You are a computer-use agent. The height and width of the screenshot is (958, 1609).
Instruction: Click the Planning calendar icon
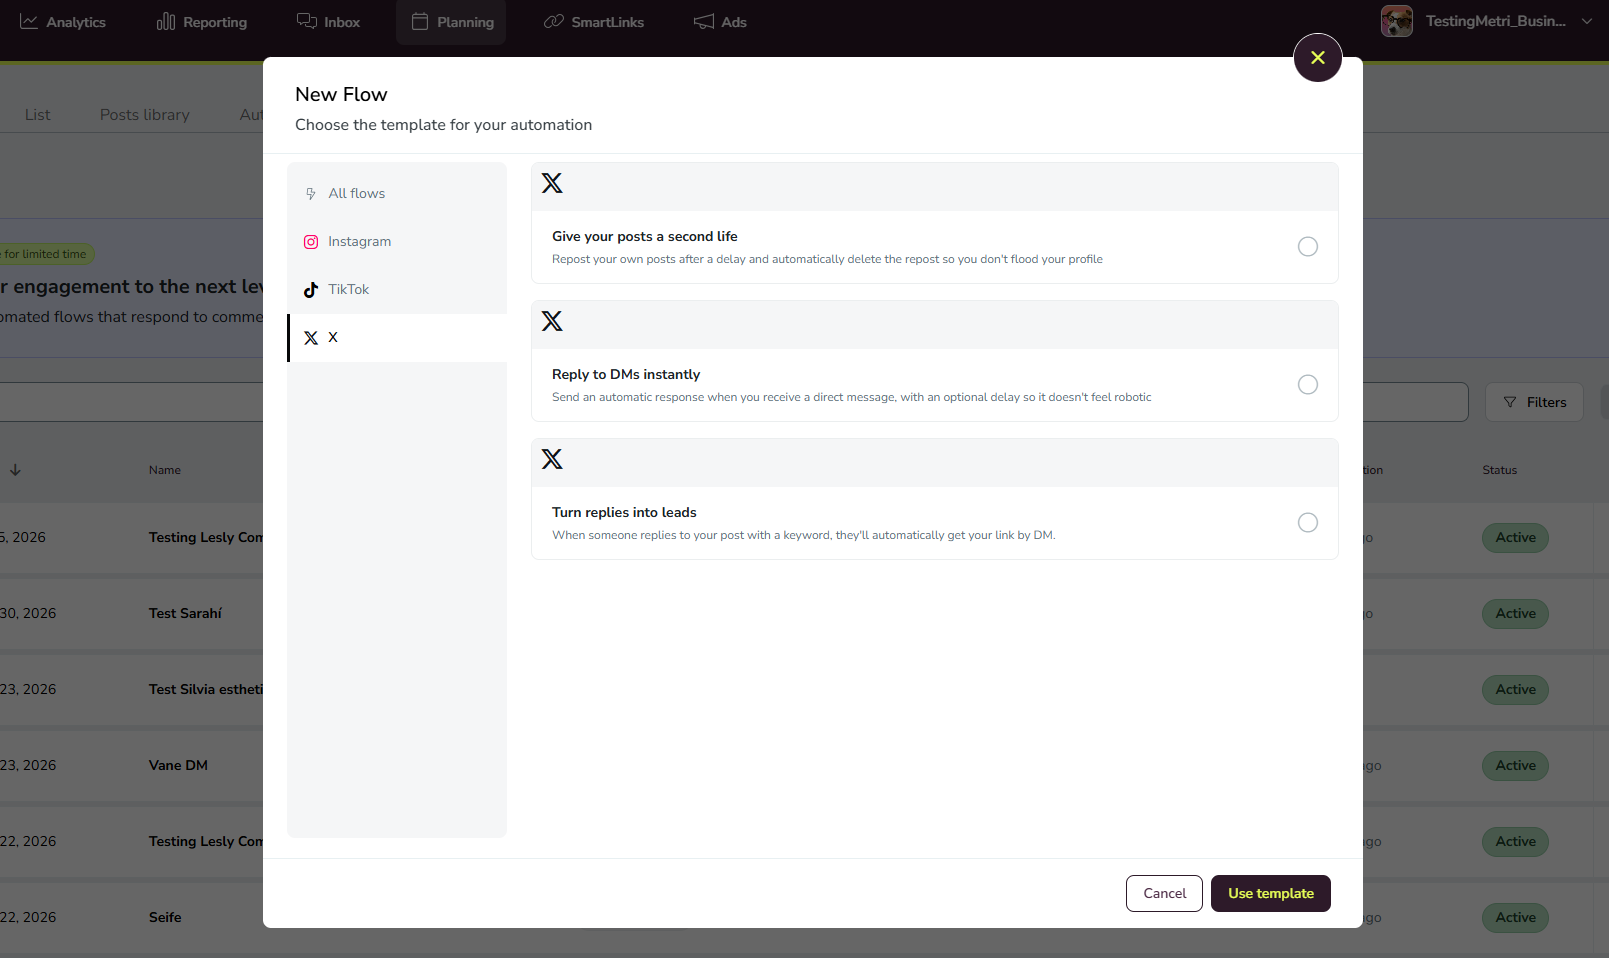pos(420,22)
